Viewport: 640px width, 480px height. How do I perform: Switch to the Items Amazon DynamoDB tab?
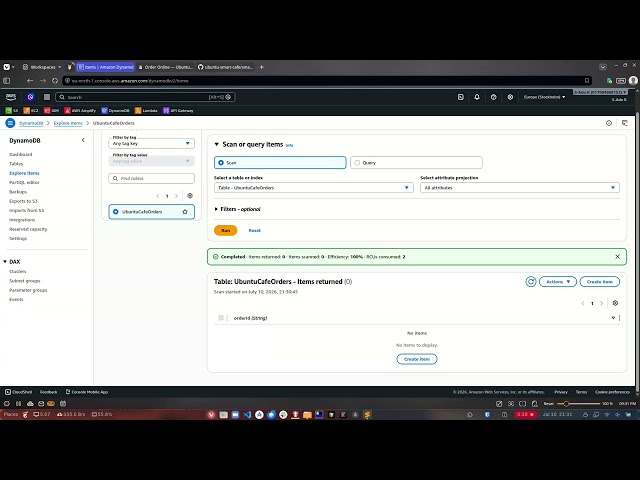(106, 67)
